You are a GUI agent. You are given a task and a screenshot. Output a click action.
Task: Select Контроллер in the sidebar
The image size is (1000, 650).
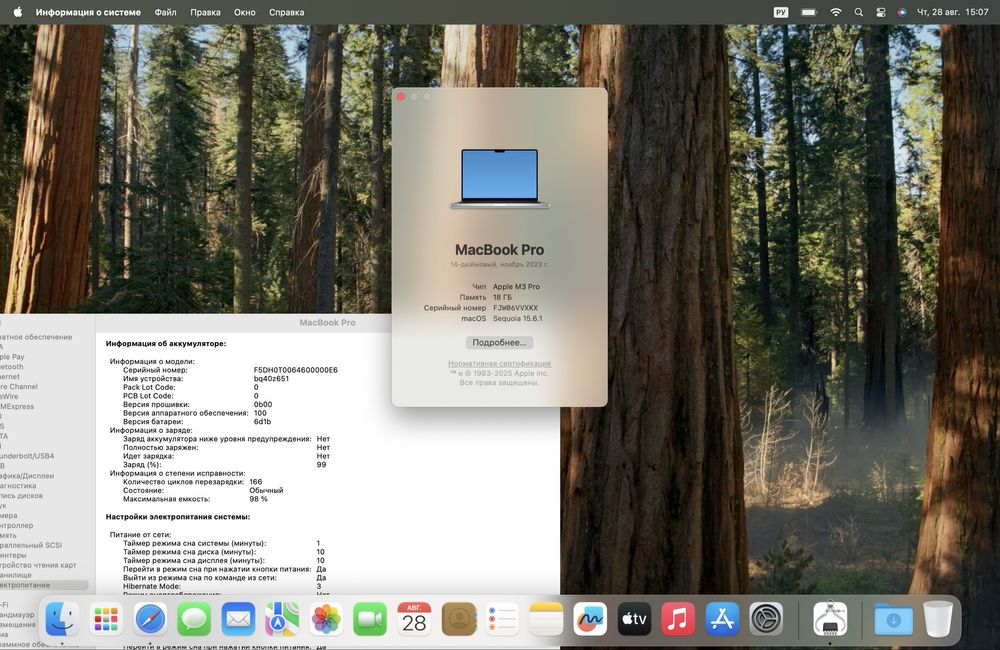(x=17, y=525)
